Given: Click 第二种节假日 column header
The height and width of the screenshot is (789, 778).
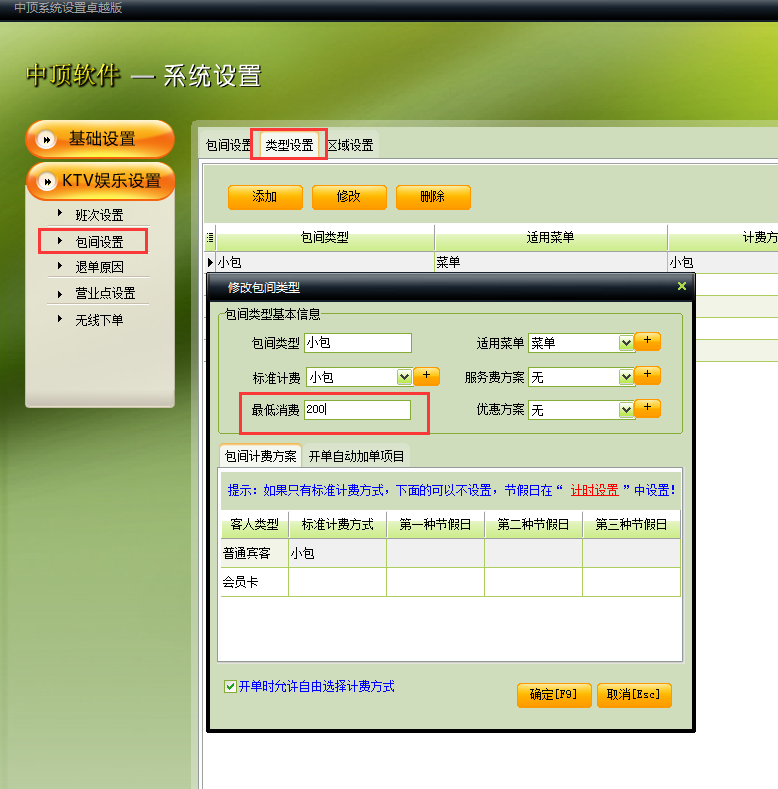Looking at the screenshot, I should pyautogui.click(x=533, y=525).
